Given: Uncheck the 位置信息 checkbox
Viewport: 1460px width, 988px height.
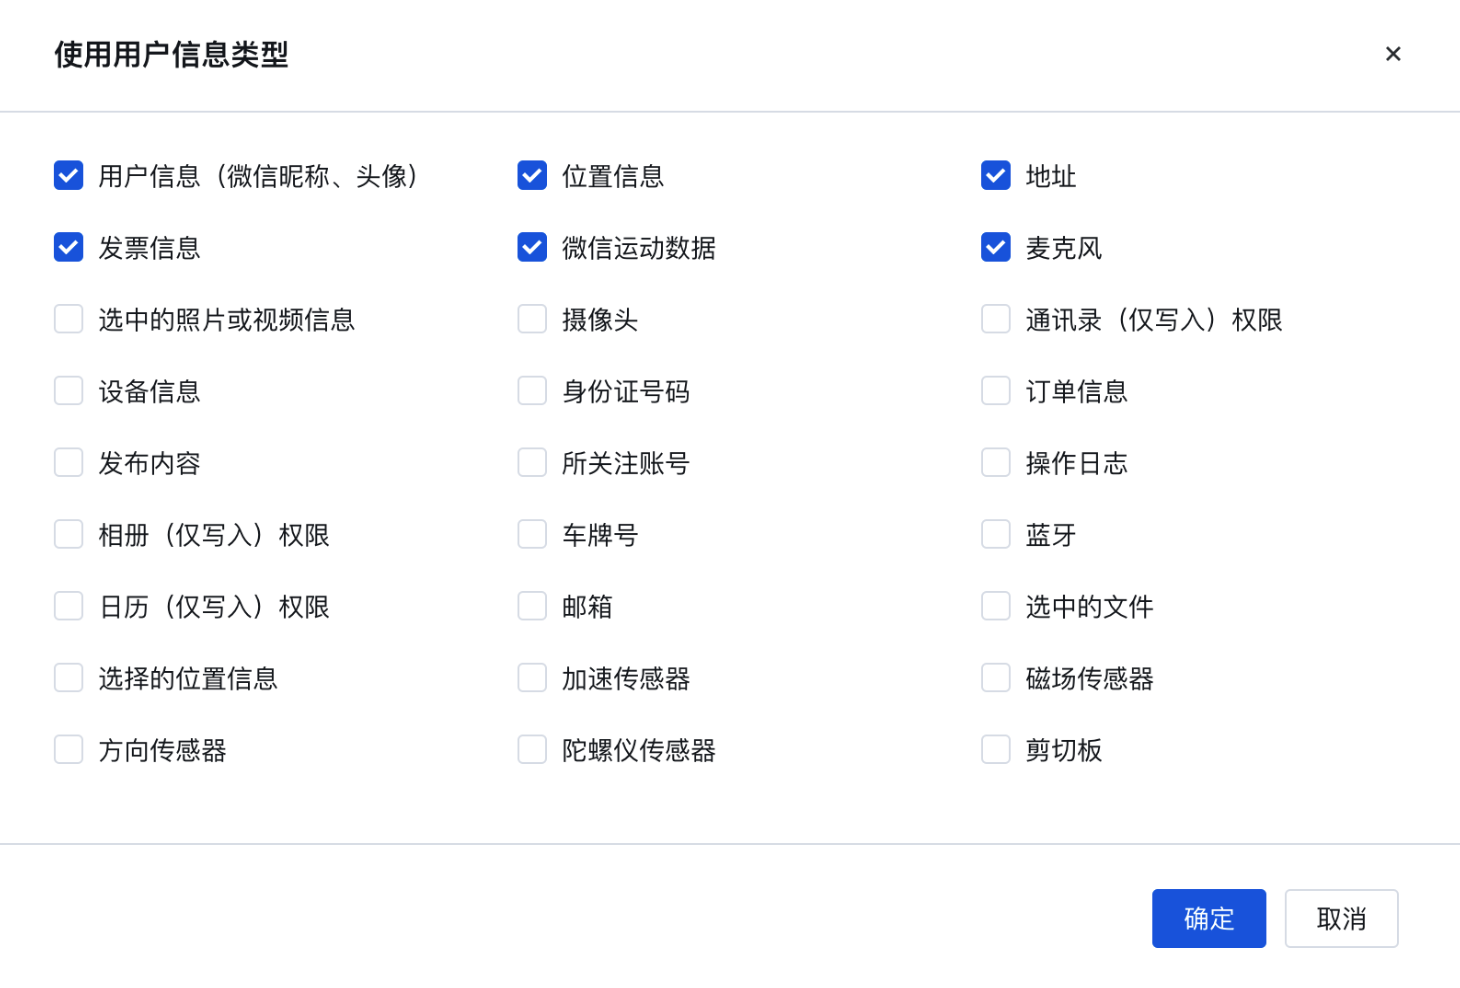Looking at the screenshot, I should tap(532, 176).
